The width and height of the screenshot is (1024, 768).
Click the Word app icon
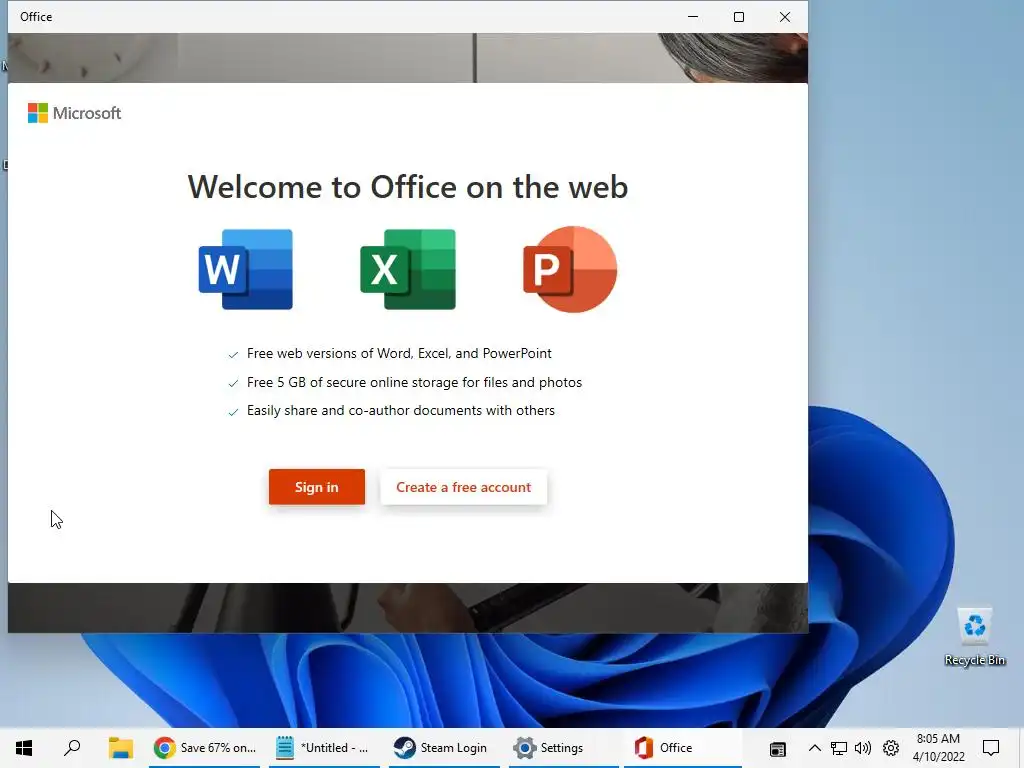pyautogui.click(x=246, y=269)
